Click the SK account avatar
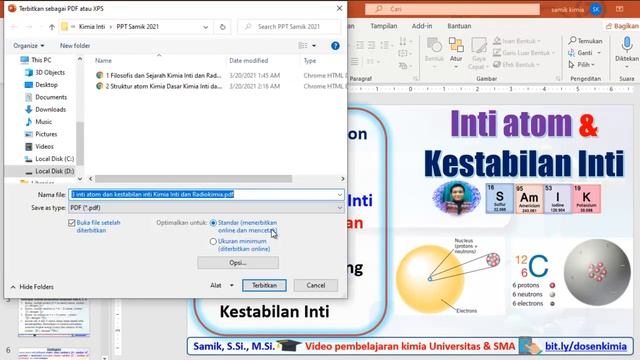The width and height of the screenshot is (640, 360). (x=596, y=9)
